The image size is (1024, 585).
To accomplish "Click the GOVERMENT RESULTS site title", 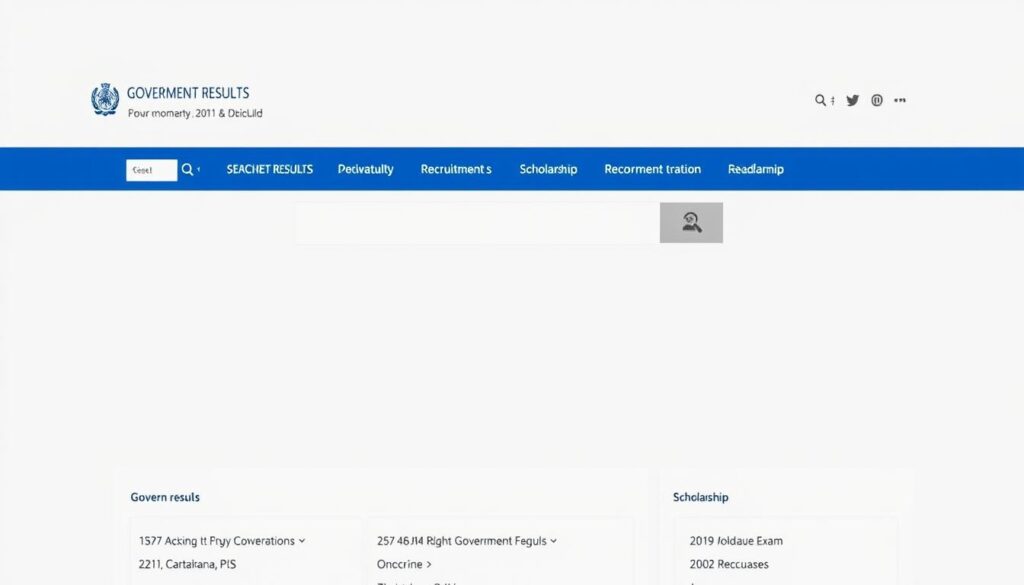I will click(188, 93).
